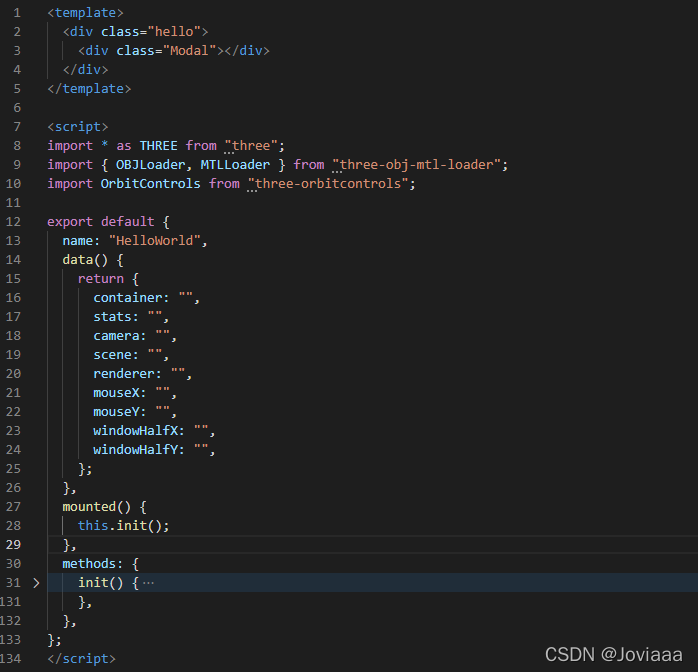Click the opening <script> tag
Screen dimensions: 698x672
(77, 127)
